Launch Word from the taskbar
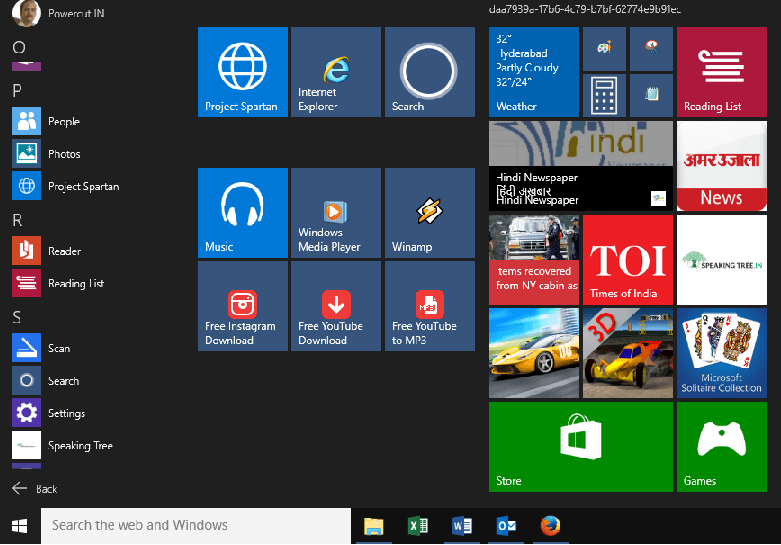The height and width of the screenshot is (545, 781). (462, 526)
